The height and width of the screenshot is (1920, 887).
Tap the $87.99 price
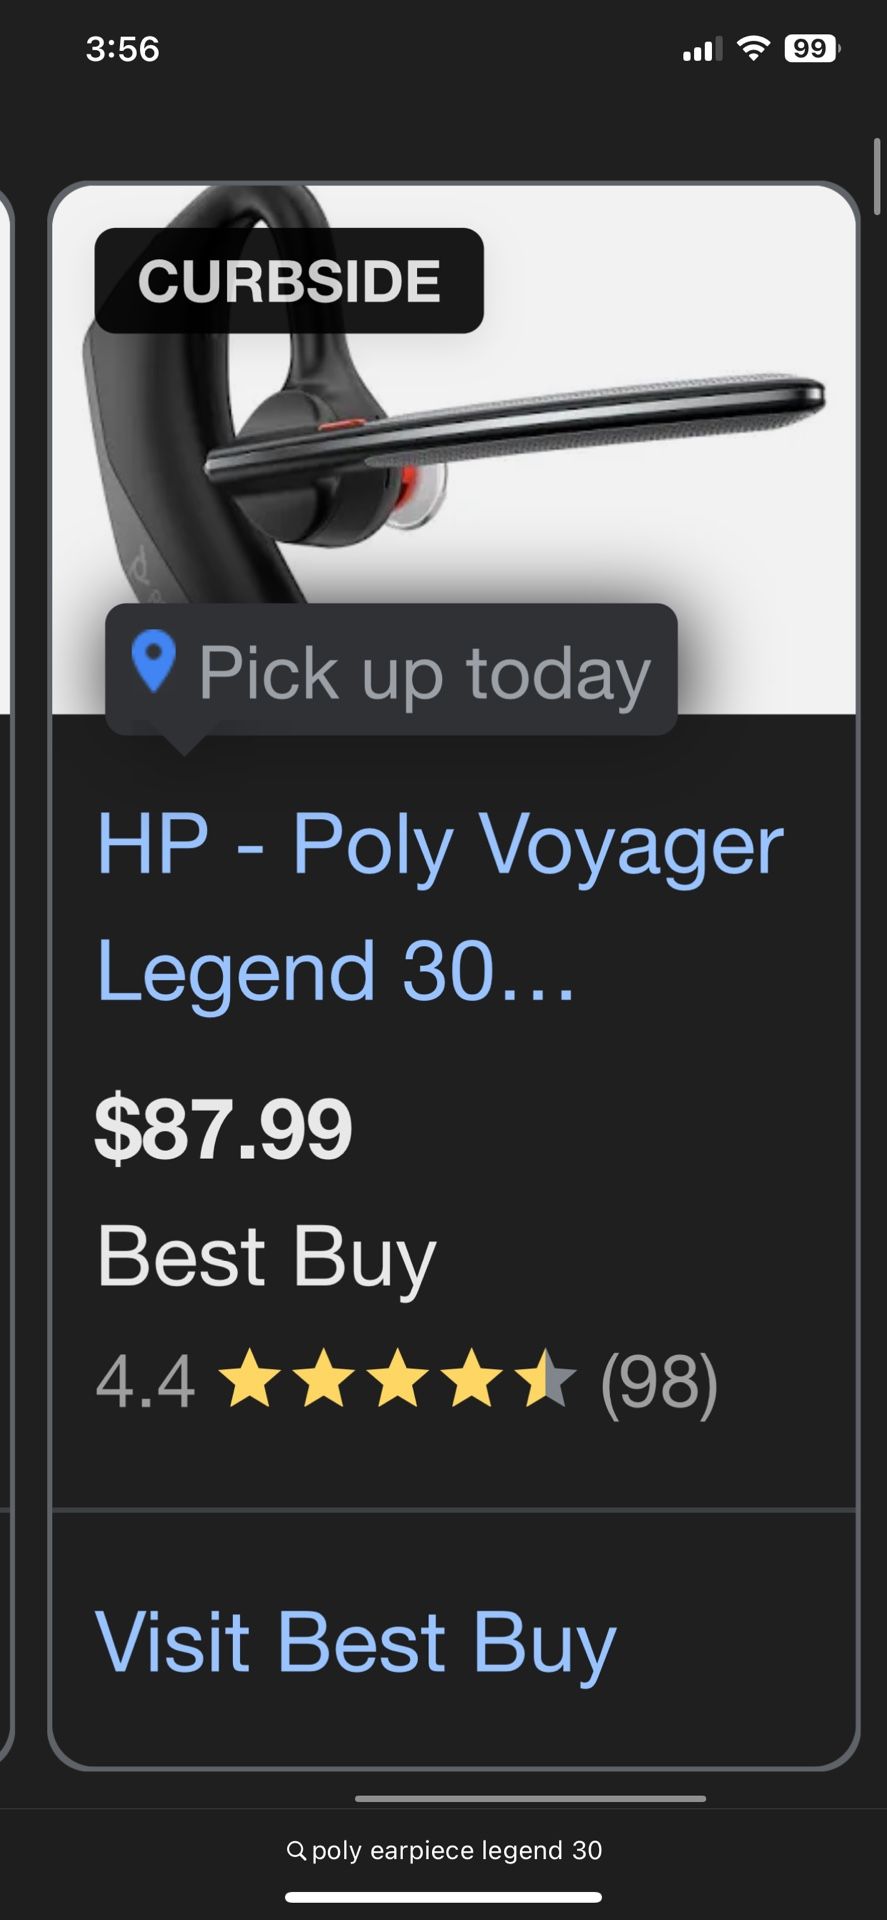223,1129
